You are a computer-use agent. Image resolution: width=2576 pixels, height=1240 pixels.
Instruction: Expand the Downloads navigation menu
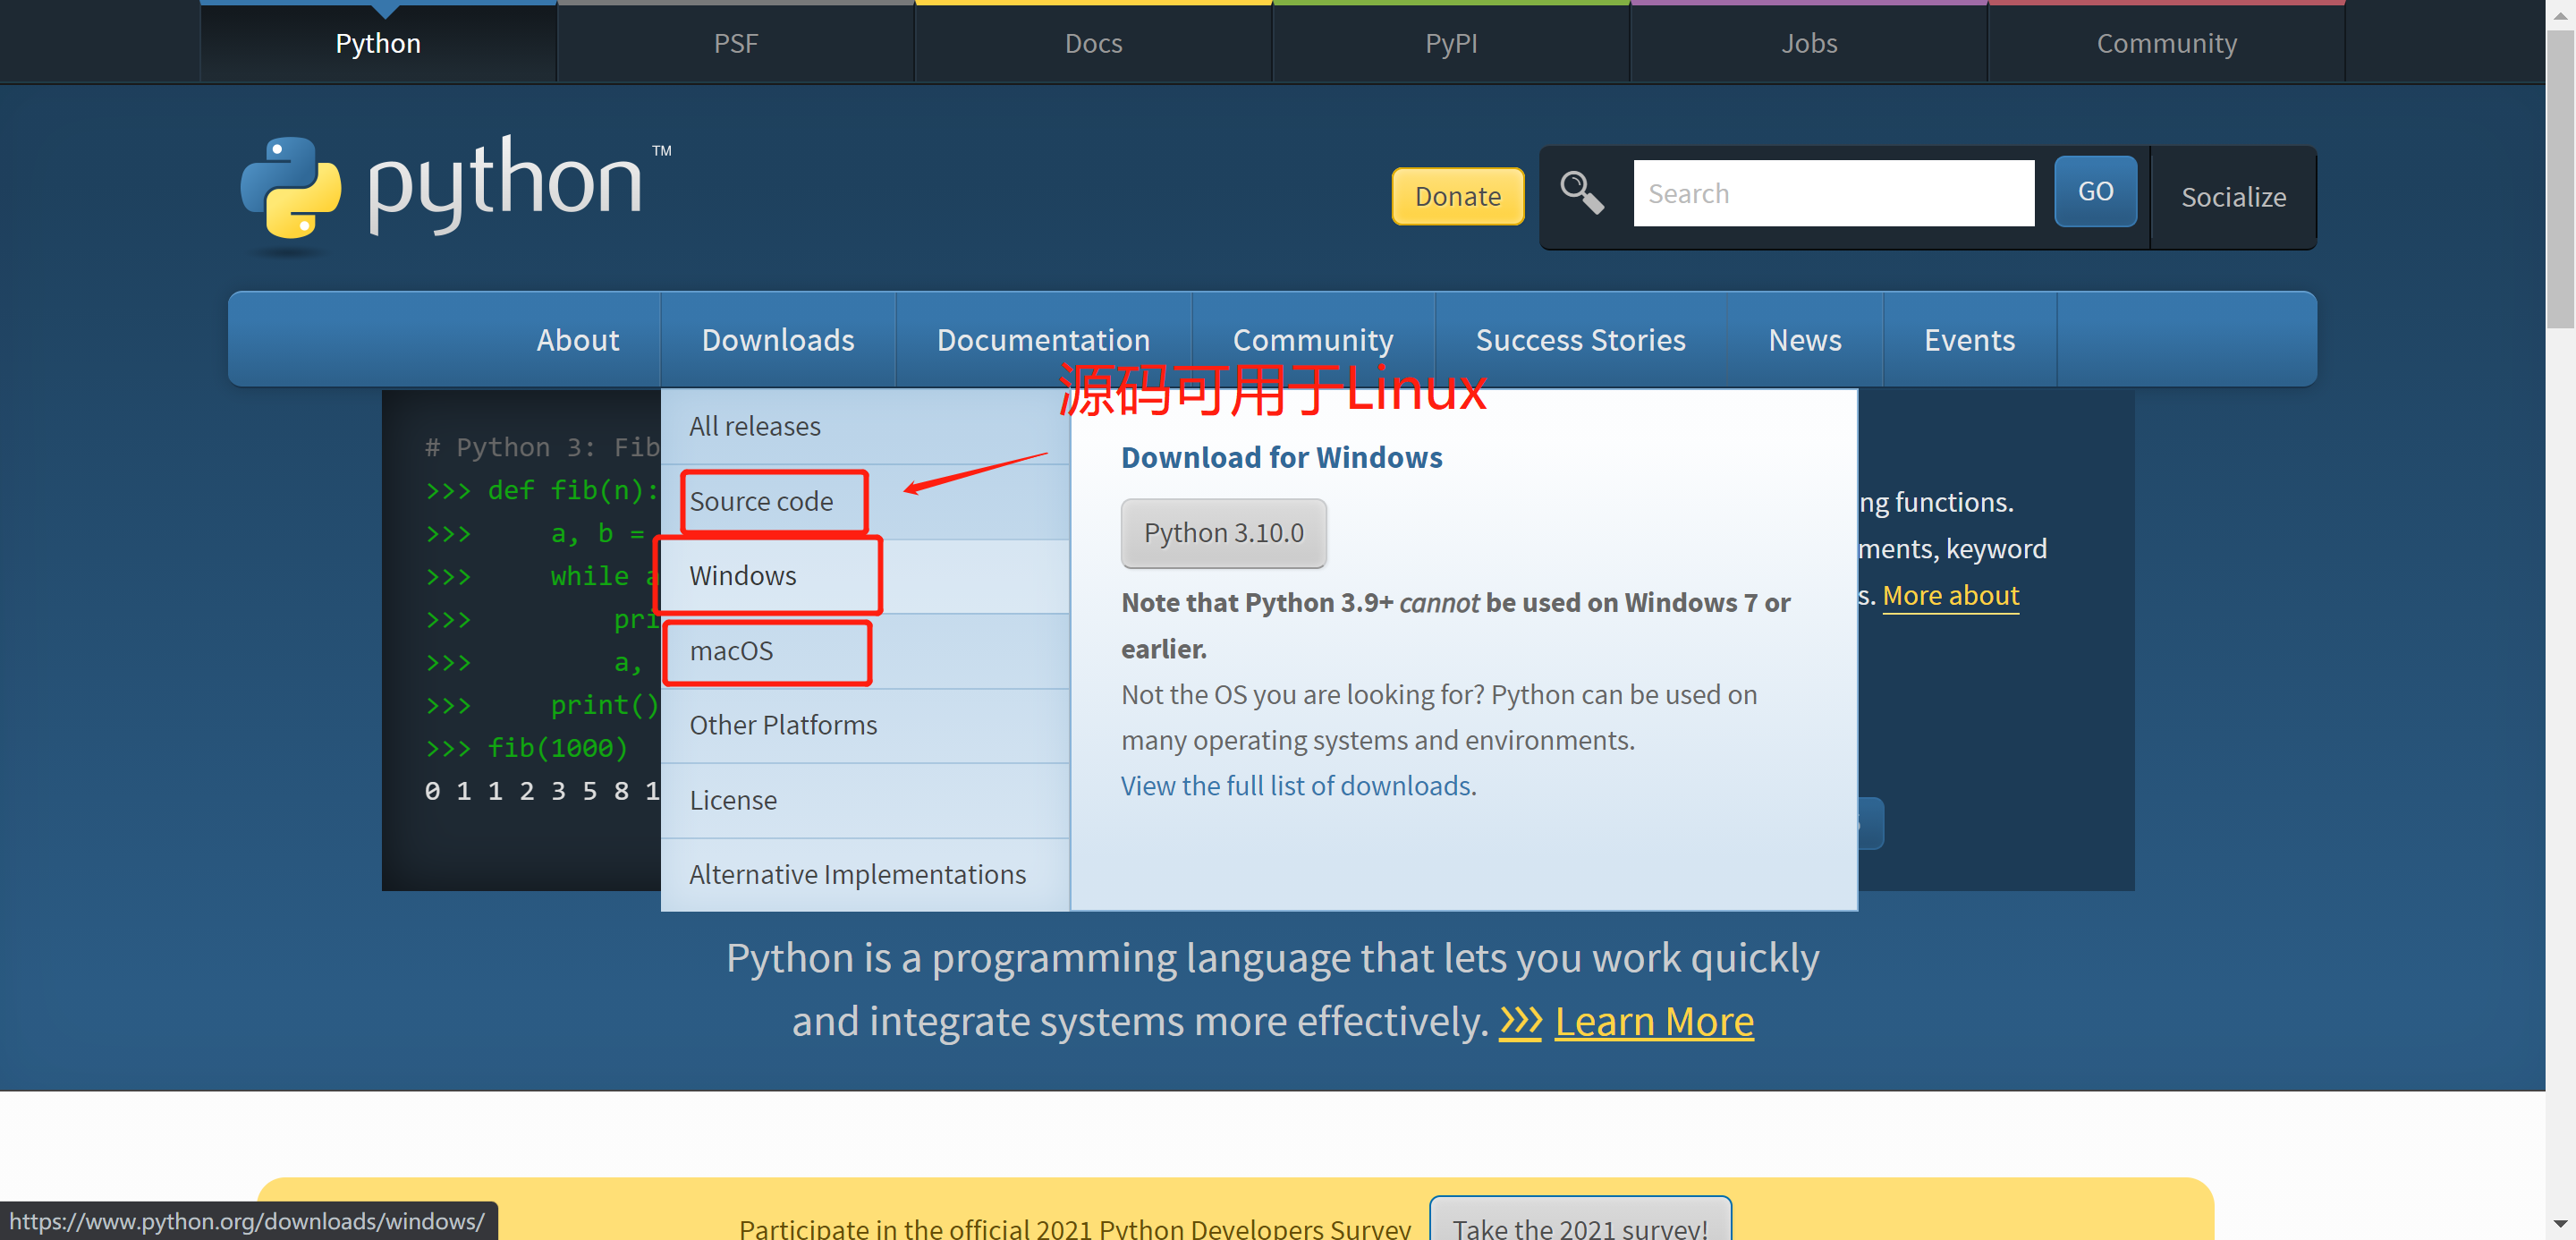pos(777,340)
